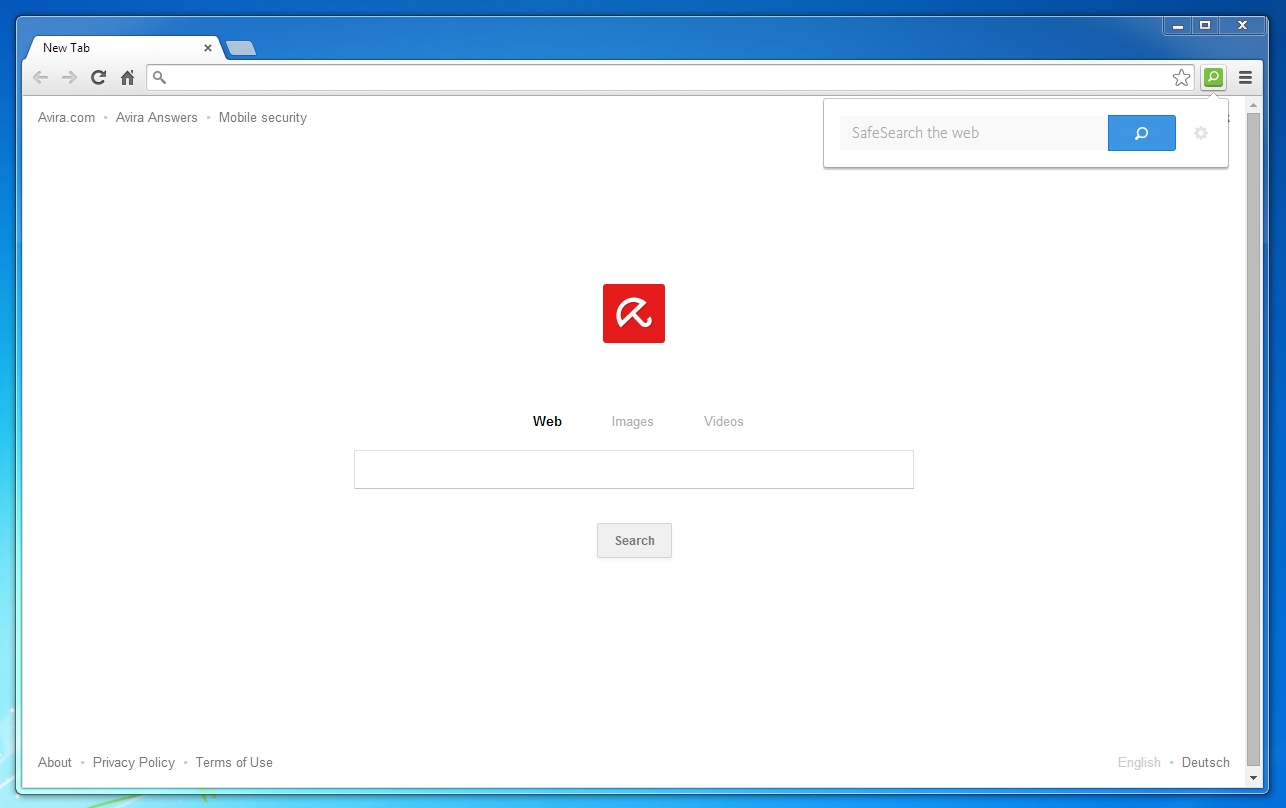Open the Avira Answers link
1286x808 pixels.
(x=157, y=118)
